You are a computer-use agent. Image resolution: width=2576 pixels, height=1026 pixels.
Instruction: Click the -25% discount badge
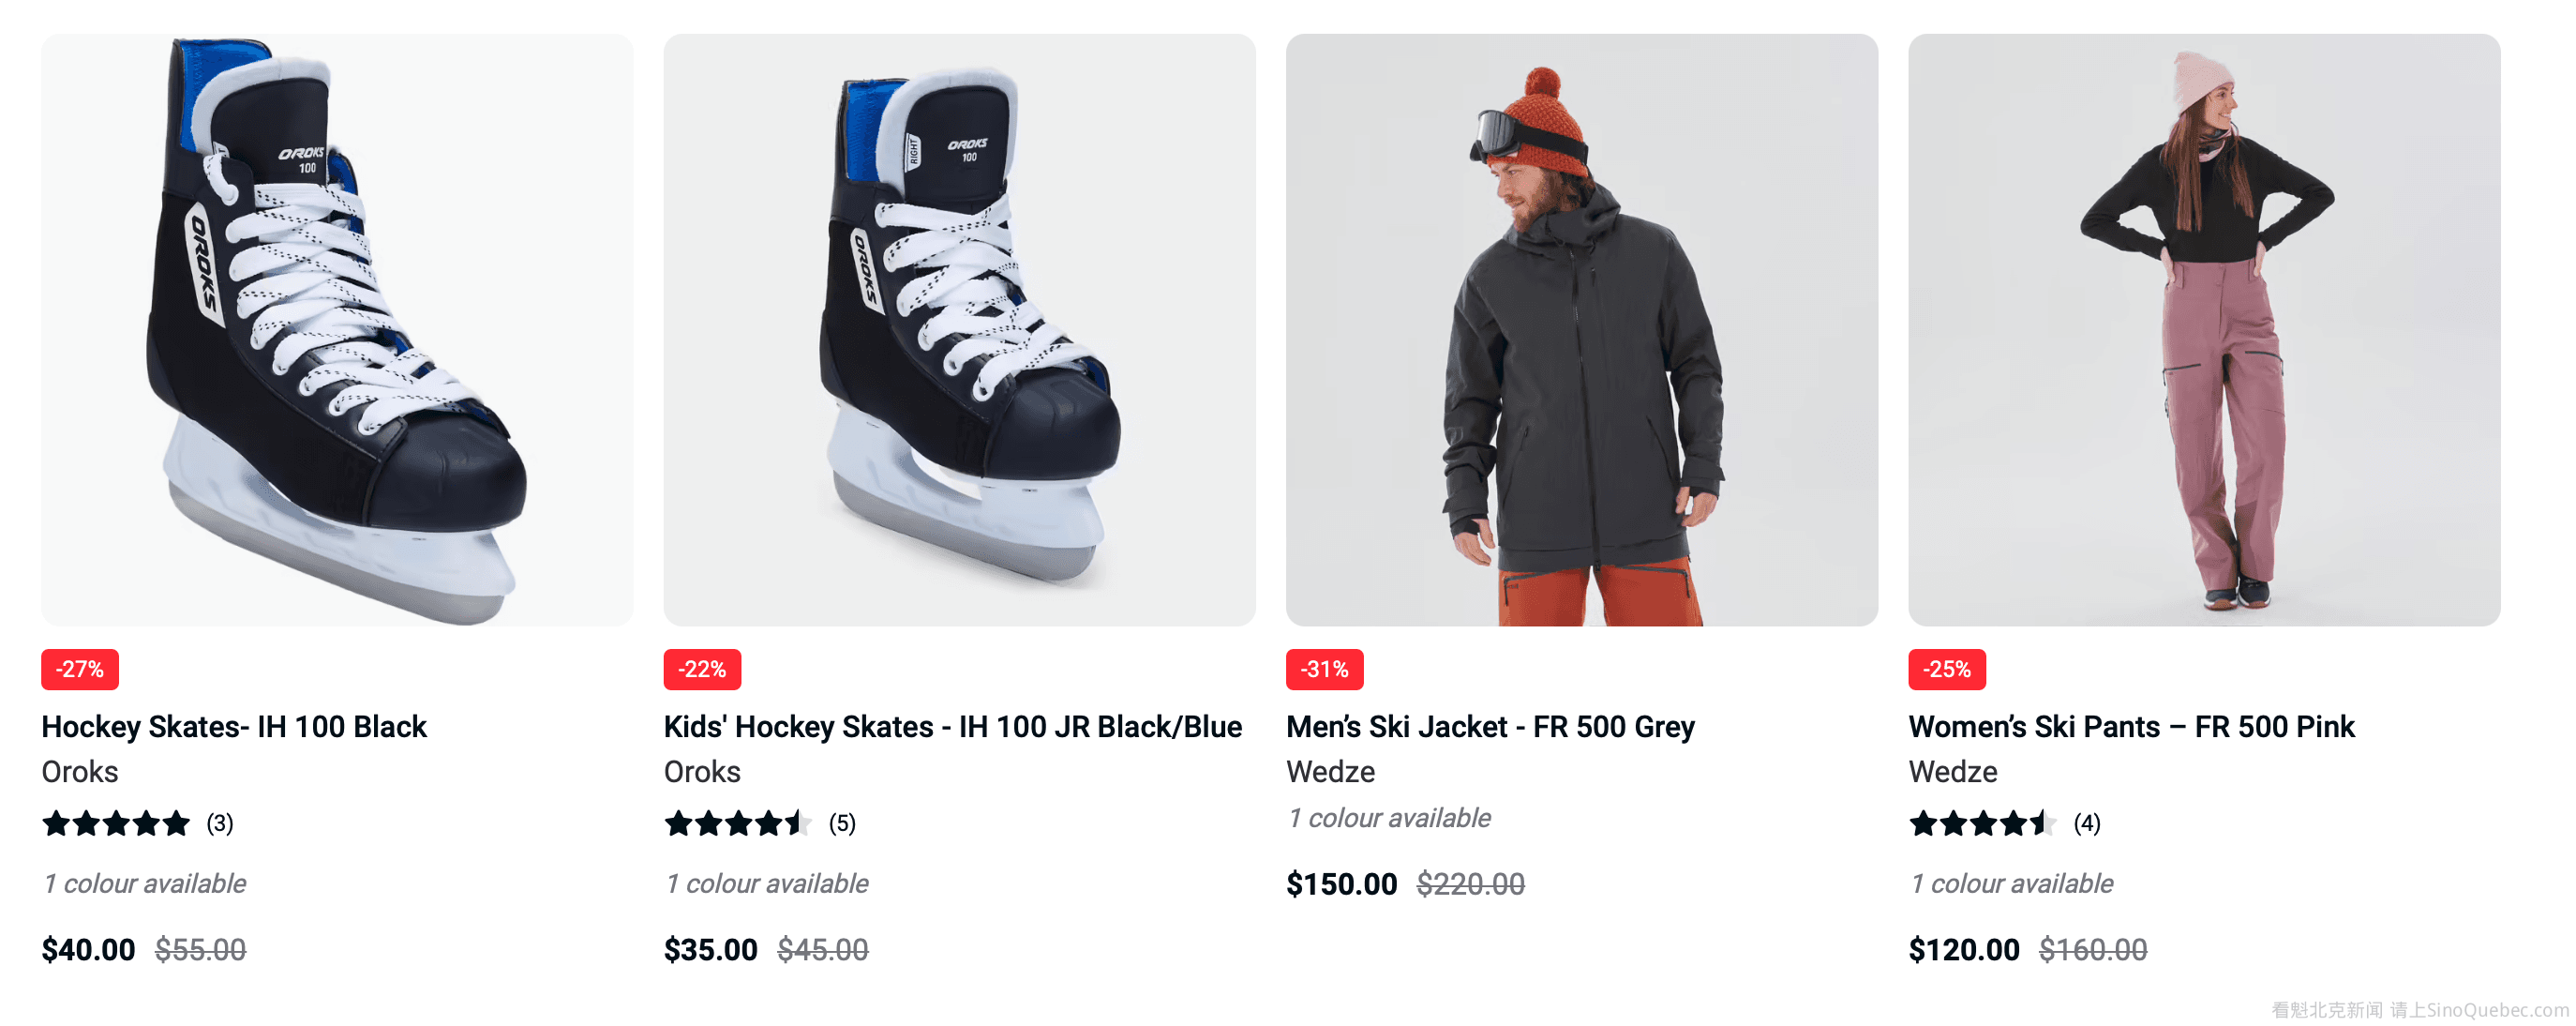coord(1946,669)
